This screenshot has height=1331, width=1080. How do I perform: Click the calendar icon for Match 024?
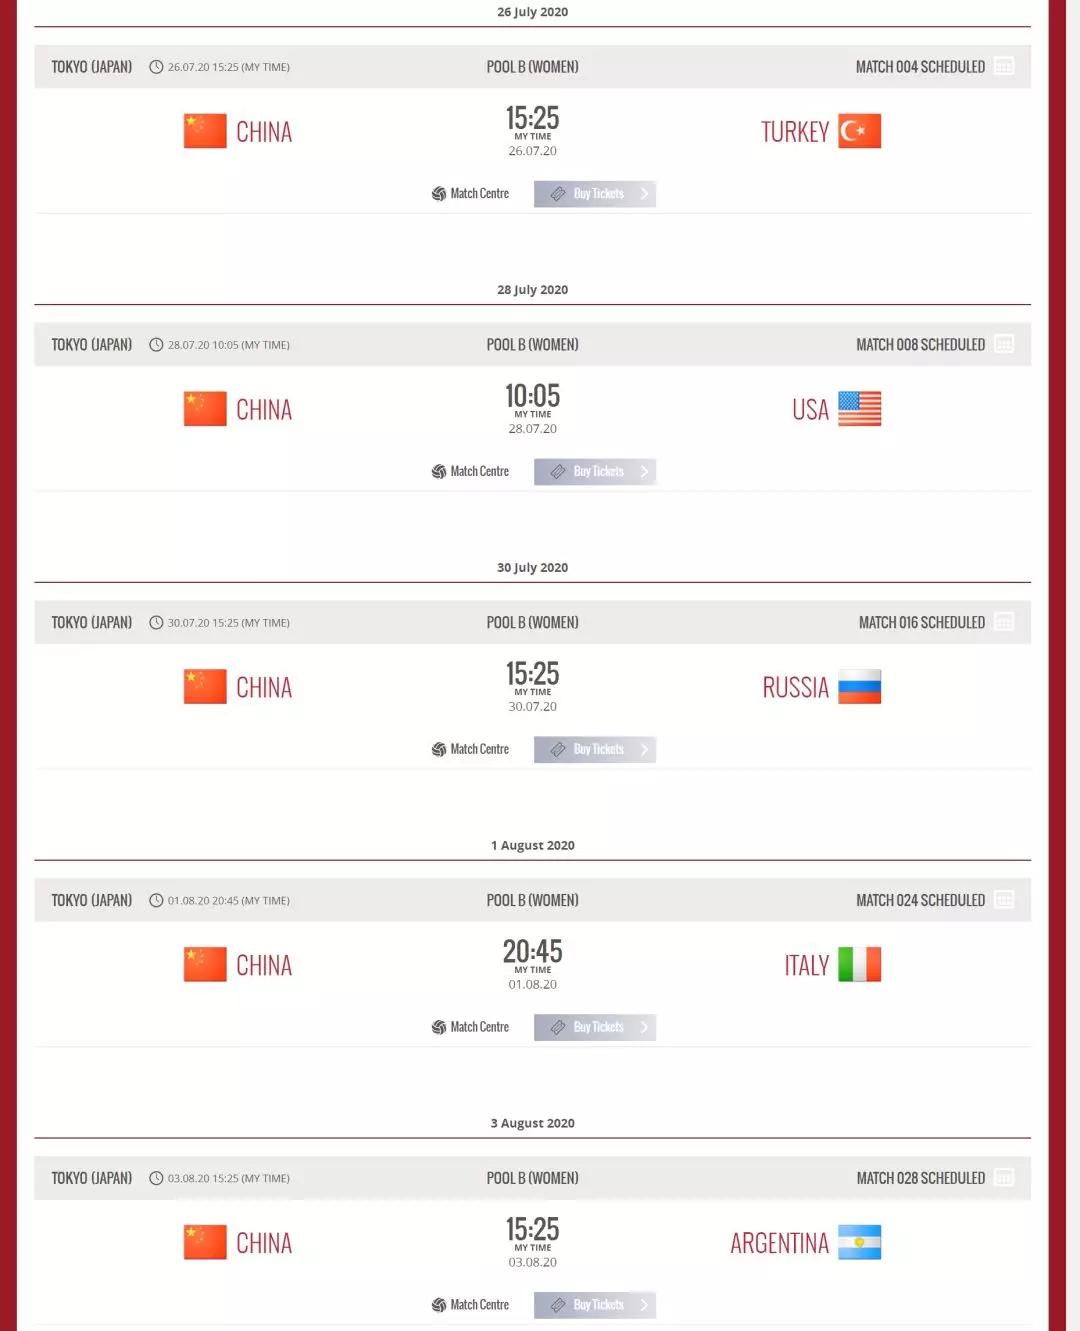[x=1004, y=900]
